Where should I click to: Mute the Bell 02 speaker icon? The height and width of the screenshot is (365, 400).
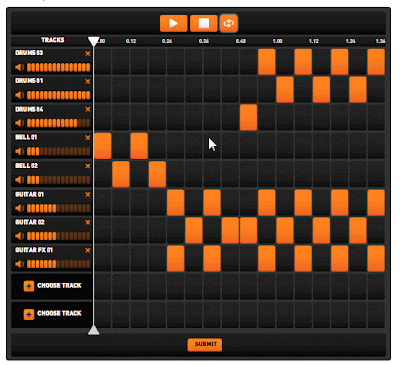[x=20, y=180]
